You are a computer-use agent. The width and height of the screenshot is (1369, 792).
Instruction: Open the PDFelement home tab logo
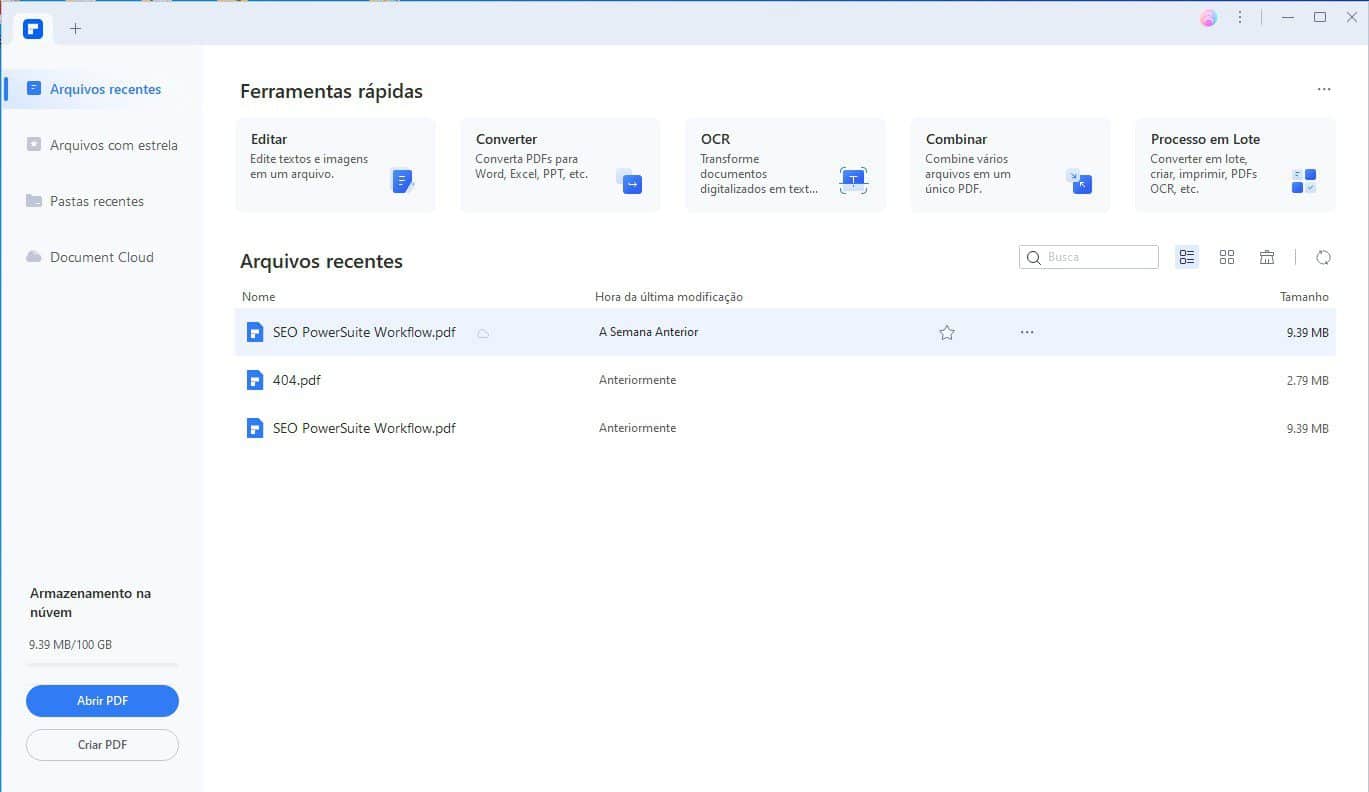33,28
